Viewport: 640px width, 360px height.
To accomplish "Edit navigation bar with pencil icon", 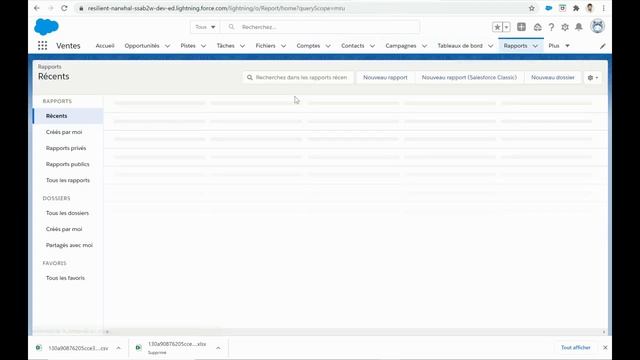I will [x=602, y=46].
